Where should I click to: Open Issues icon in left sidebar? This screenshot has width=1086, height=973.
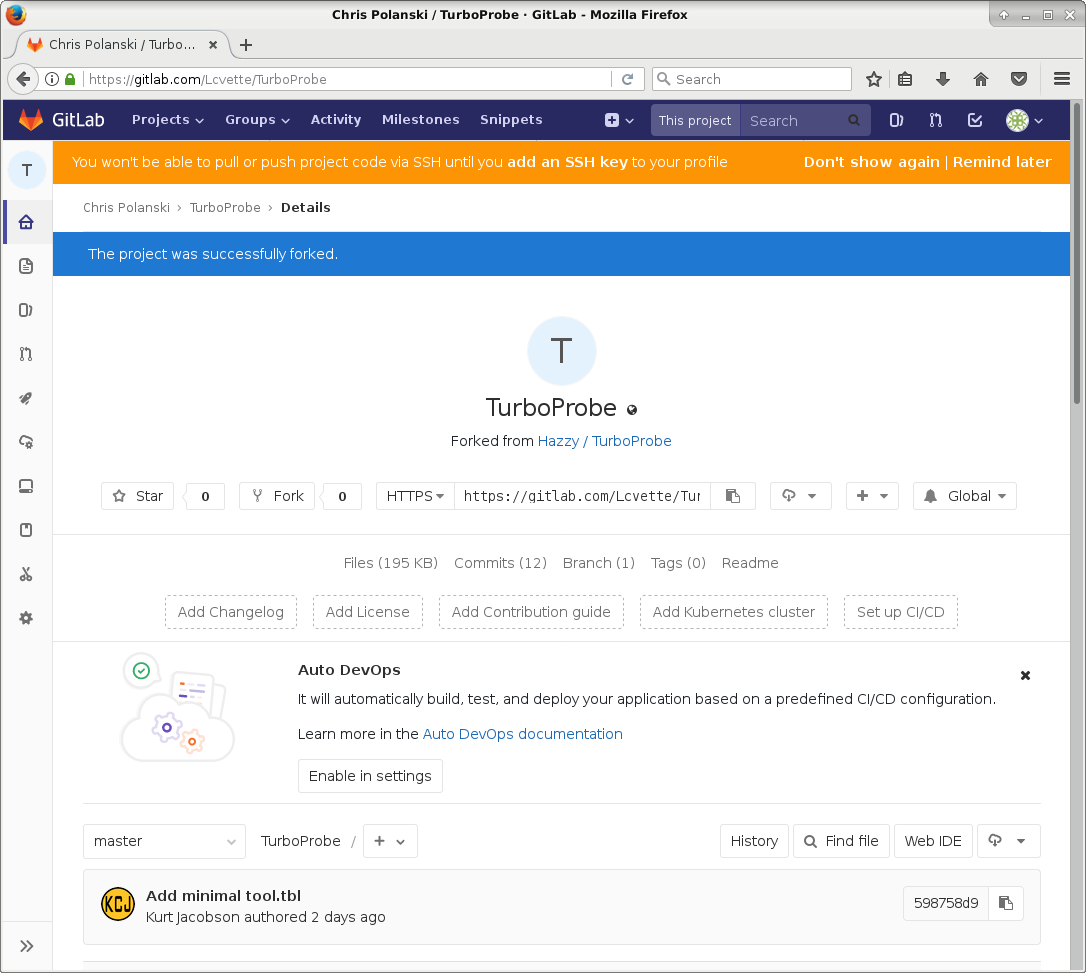pyautogui.click(x=26, y=310)
